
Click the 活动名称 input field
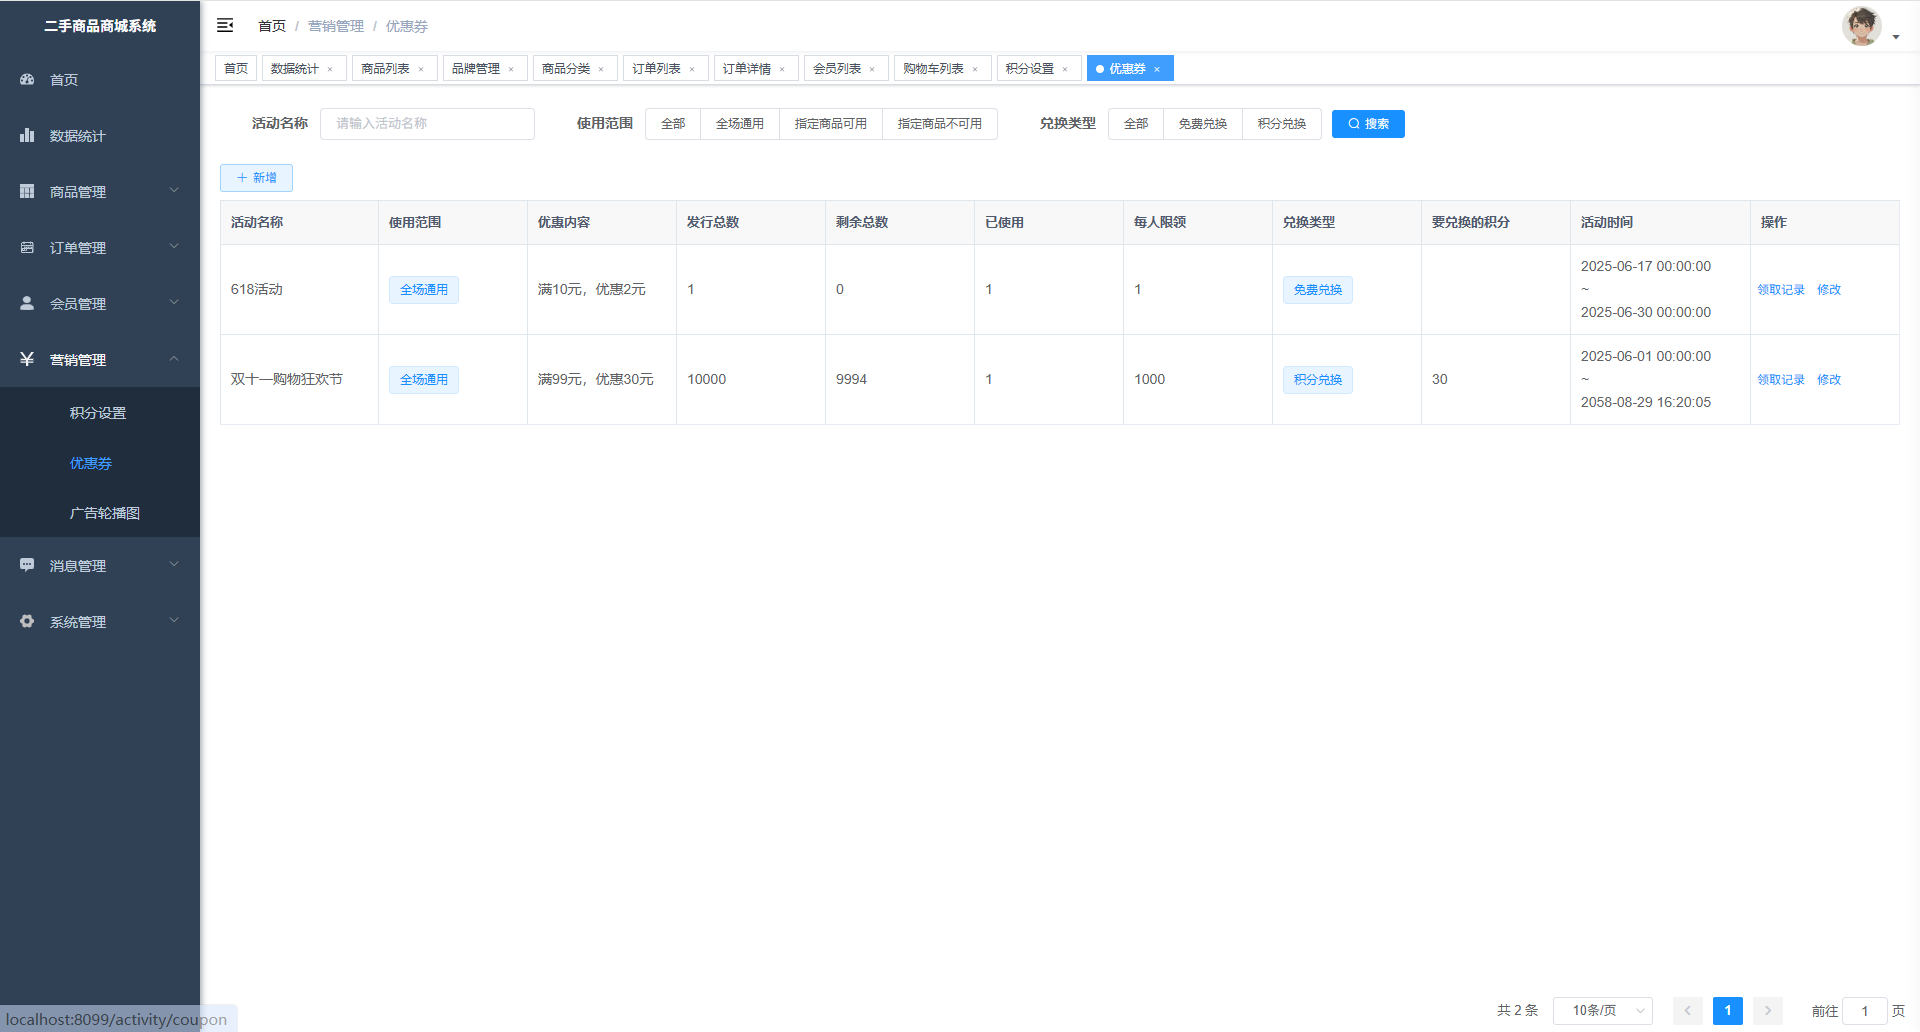(427, 124)
